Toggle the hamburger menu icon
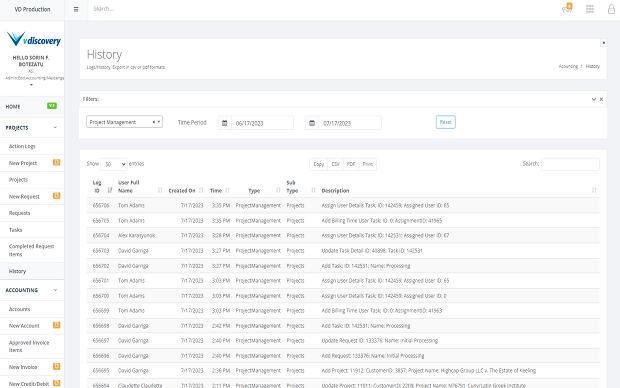The width and height of the screenshot is (620, 388). [76, 9]
